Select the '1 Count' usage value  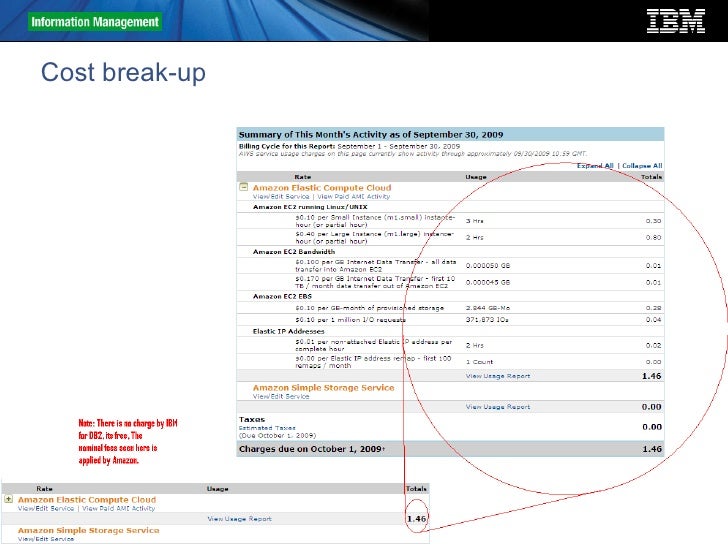(x=479, y=362)
